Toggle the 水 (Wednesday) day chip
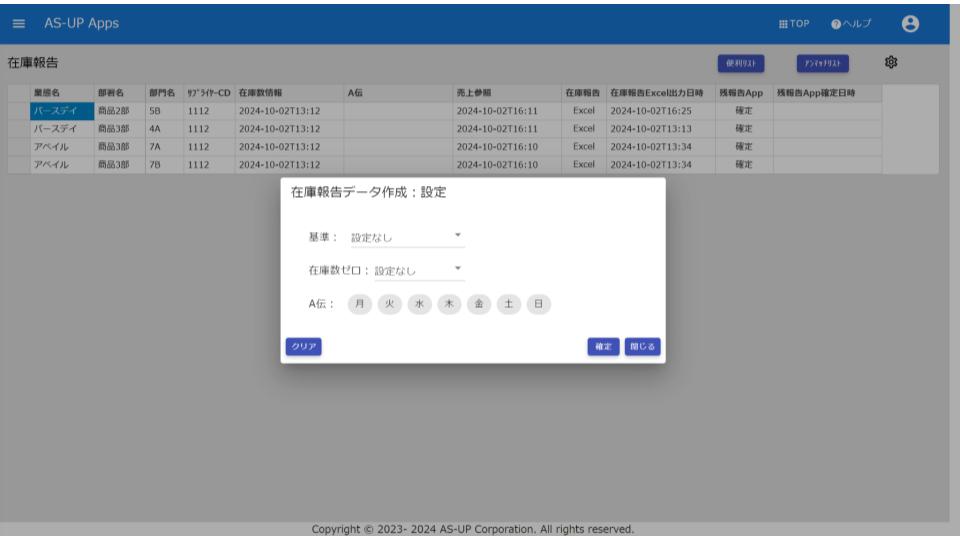This screenshot has width=960, height=540. click(x=420, y=305)
